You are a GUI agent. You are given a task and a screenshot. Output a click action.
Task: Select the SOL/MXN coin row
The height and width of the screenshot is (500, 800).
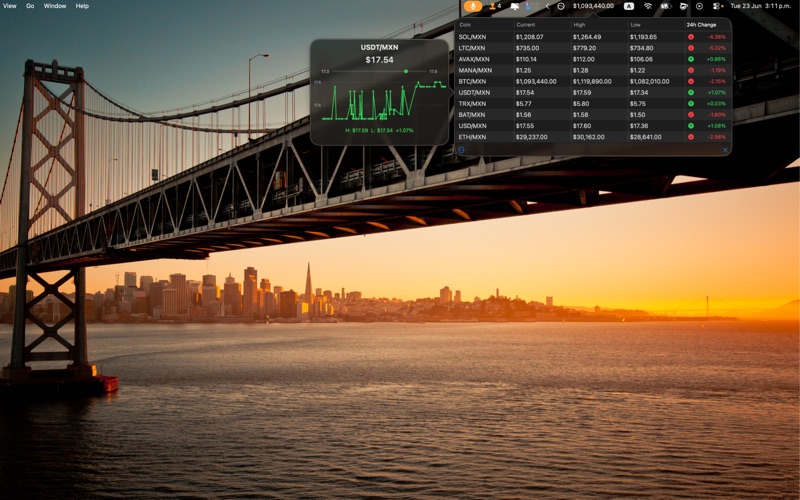point(593,37)
